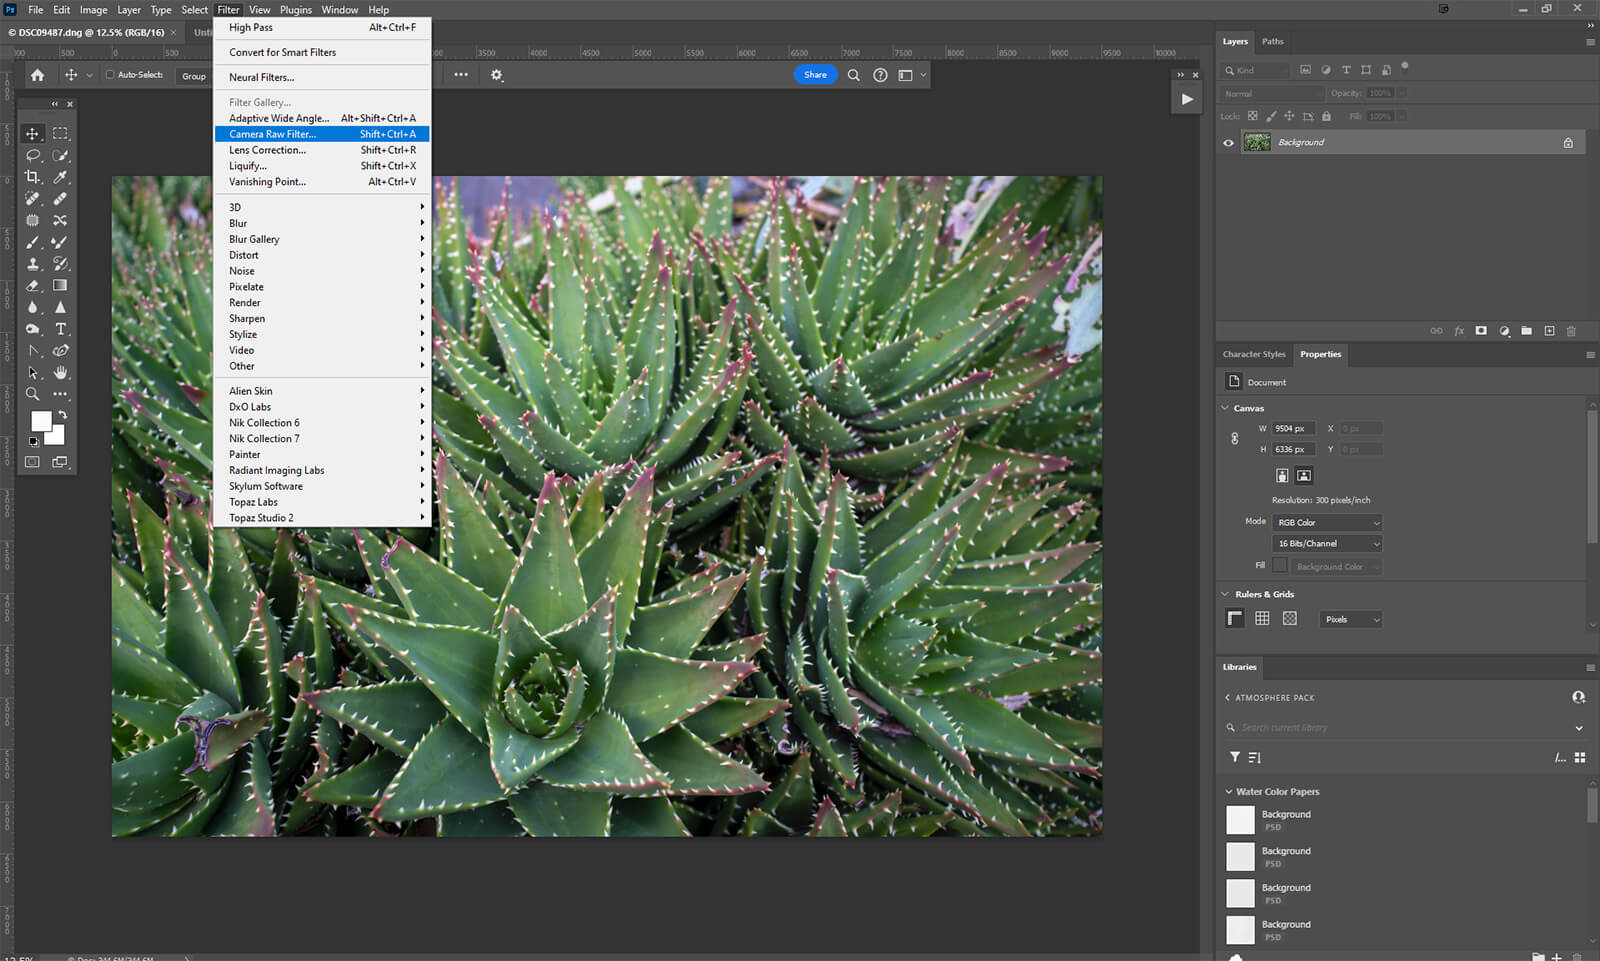This screenshot has height=961, width=1600.
Task: Select the Horizontal Type tool
Action: coord(60,329)
